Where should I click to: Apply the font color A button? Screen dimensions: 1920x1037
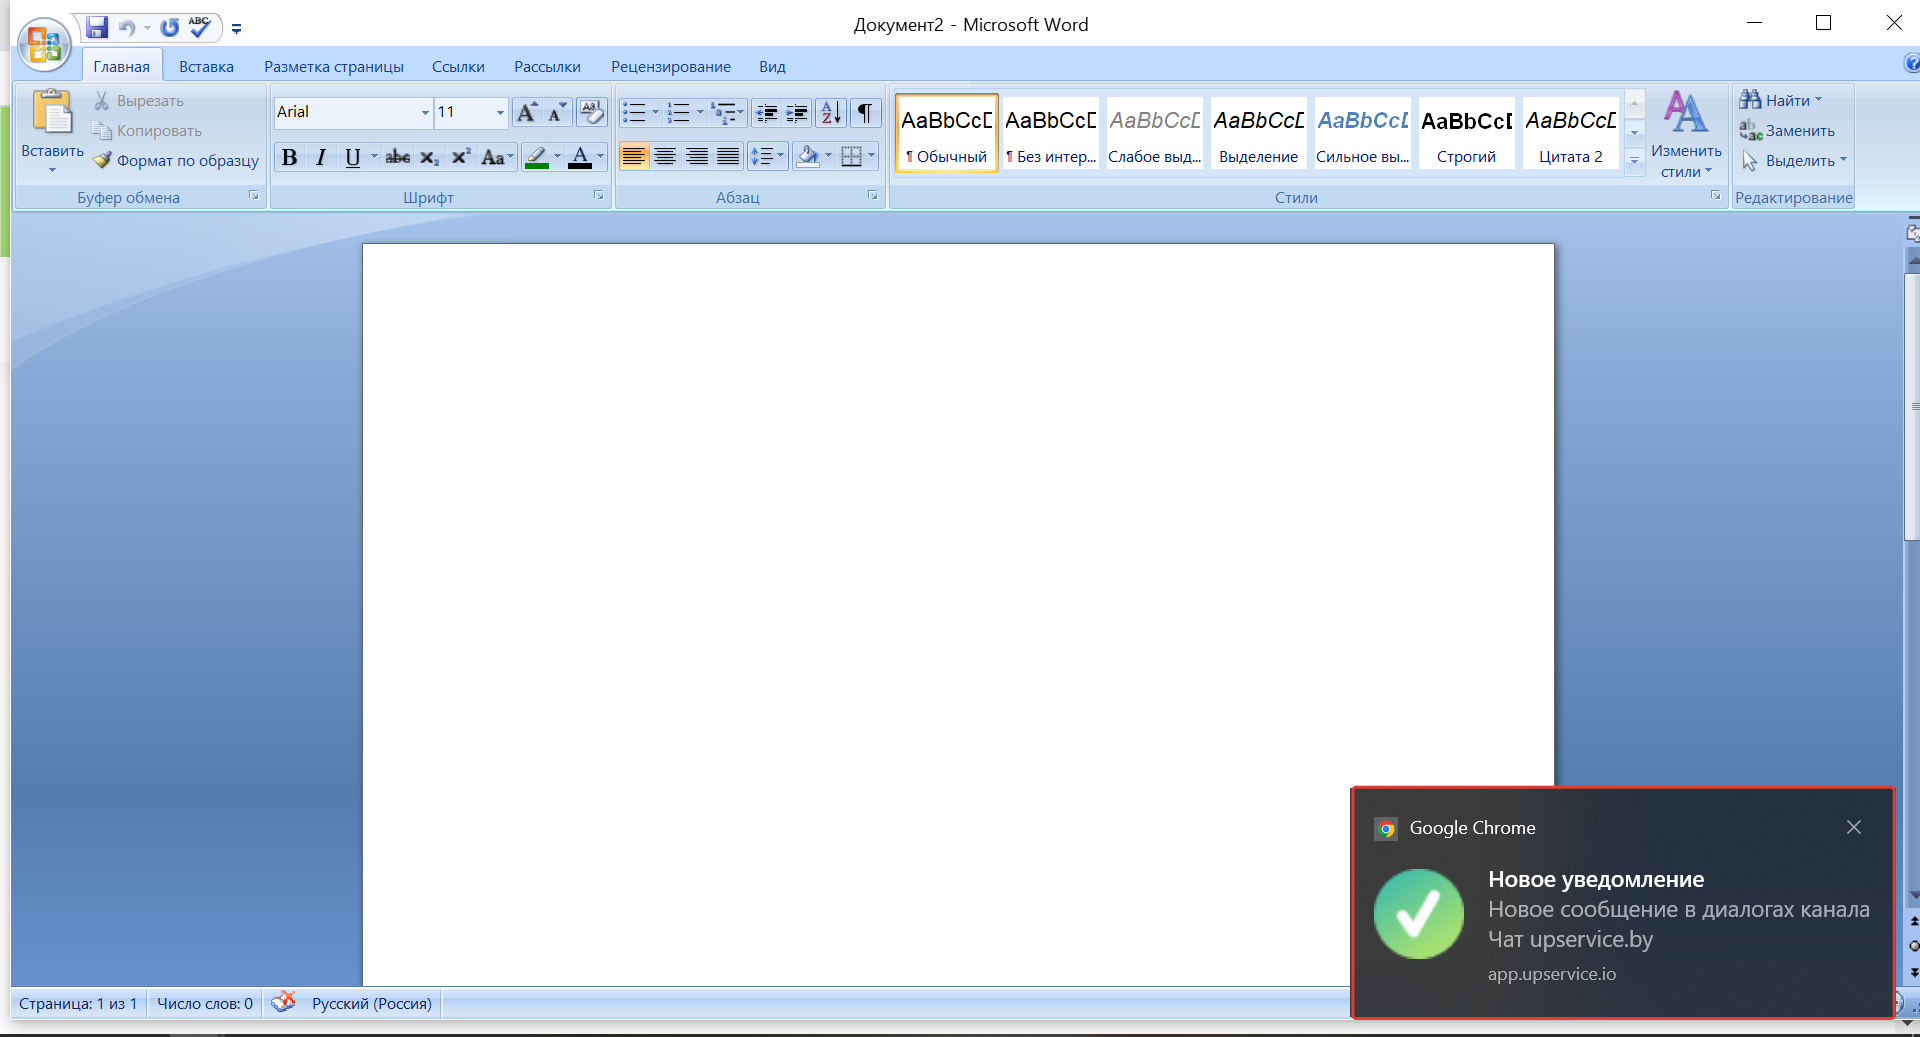pyautogui.click(x=580, y=157)
